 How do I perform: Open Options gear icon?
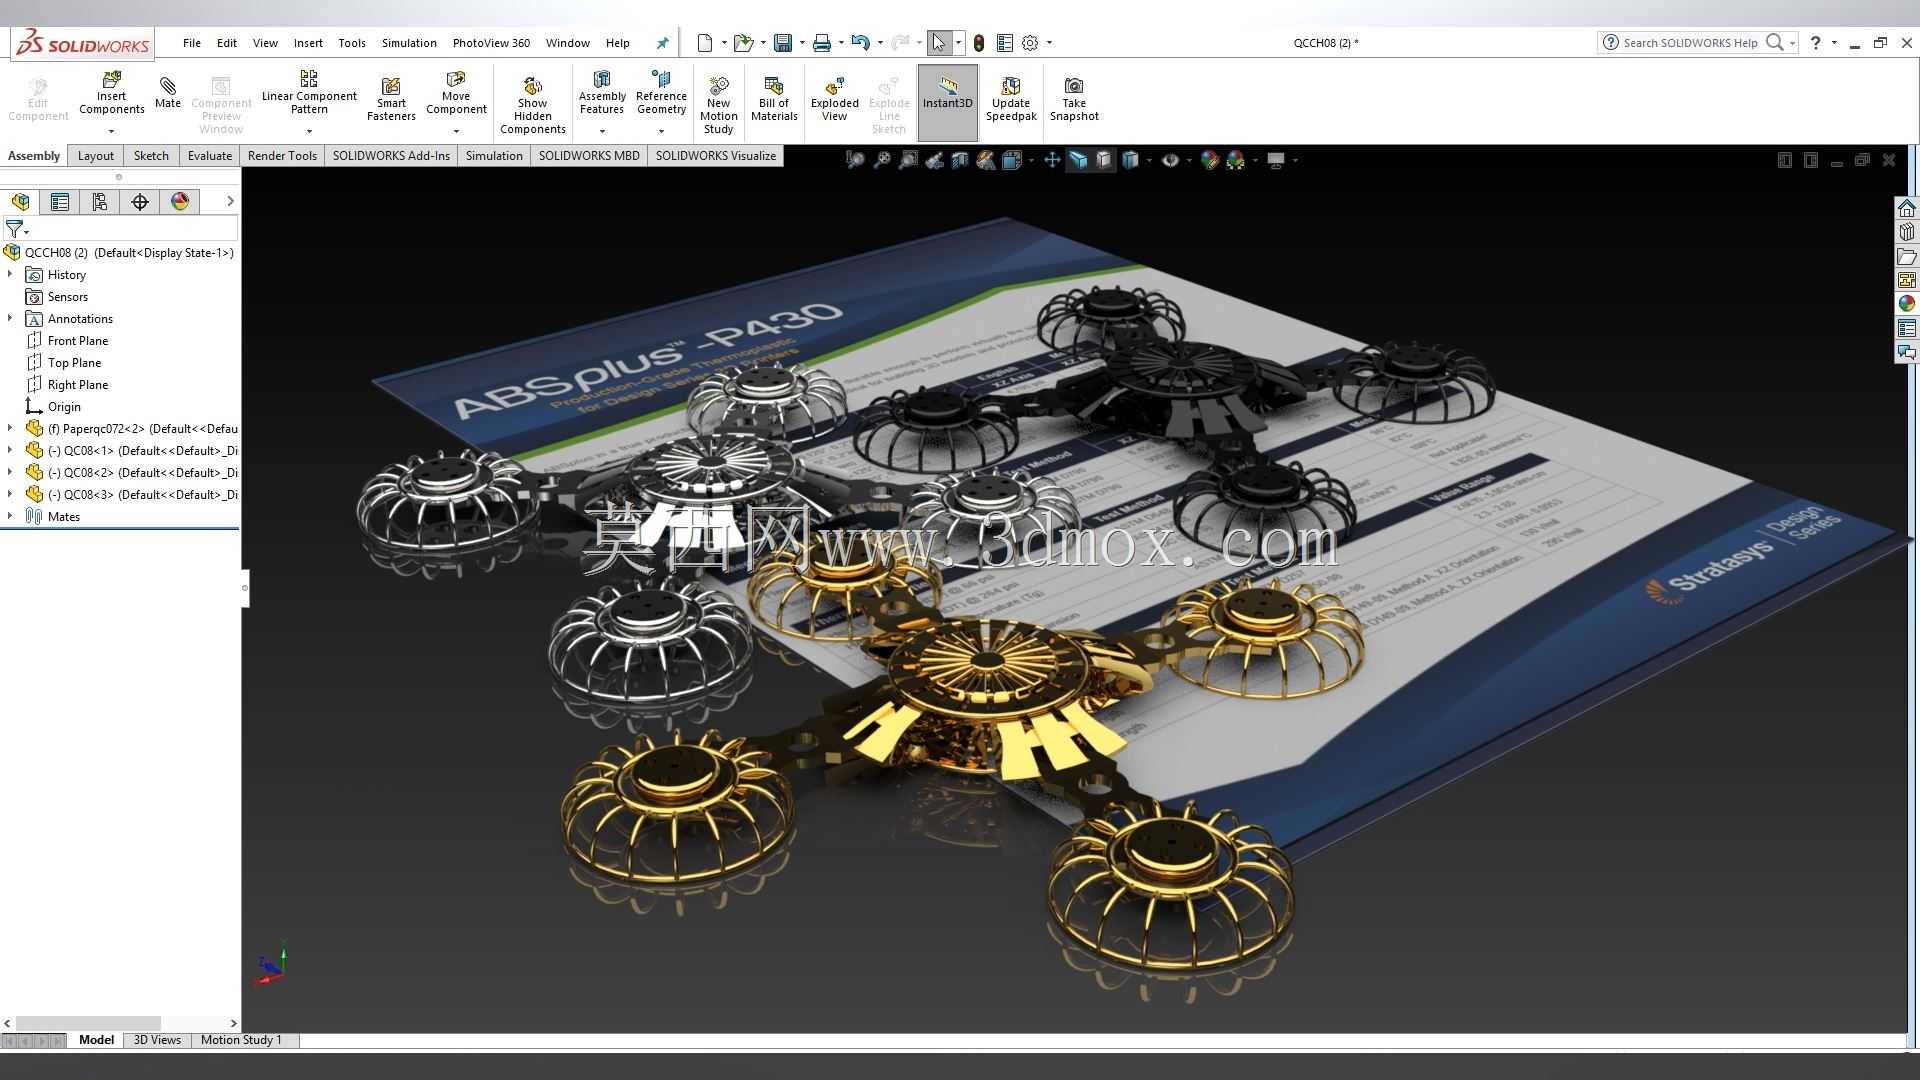[1030, 43]
